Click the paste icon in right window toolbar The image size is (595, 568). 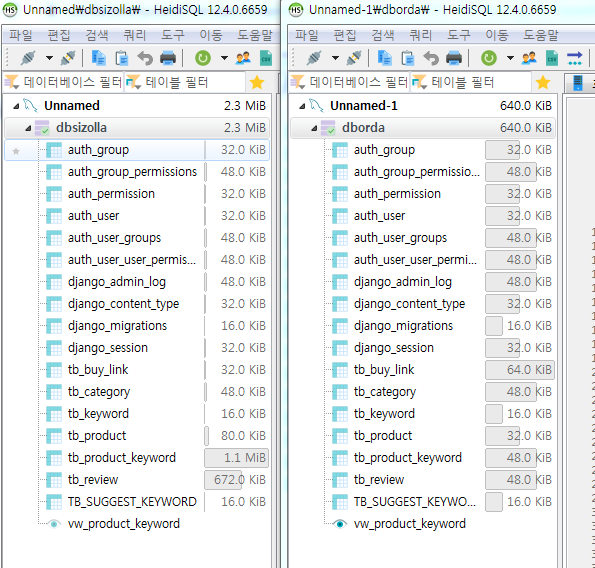[408, 58]
